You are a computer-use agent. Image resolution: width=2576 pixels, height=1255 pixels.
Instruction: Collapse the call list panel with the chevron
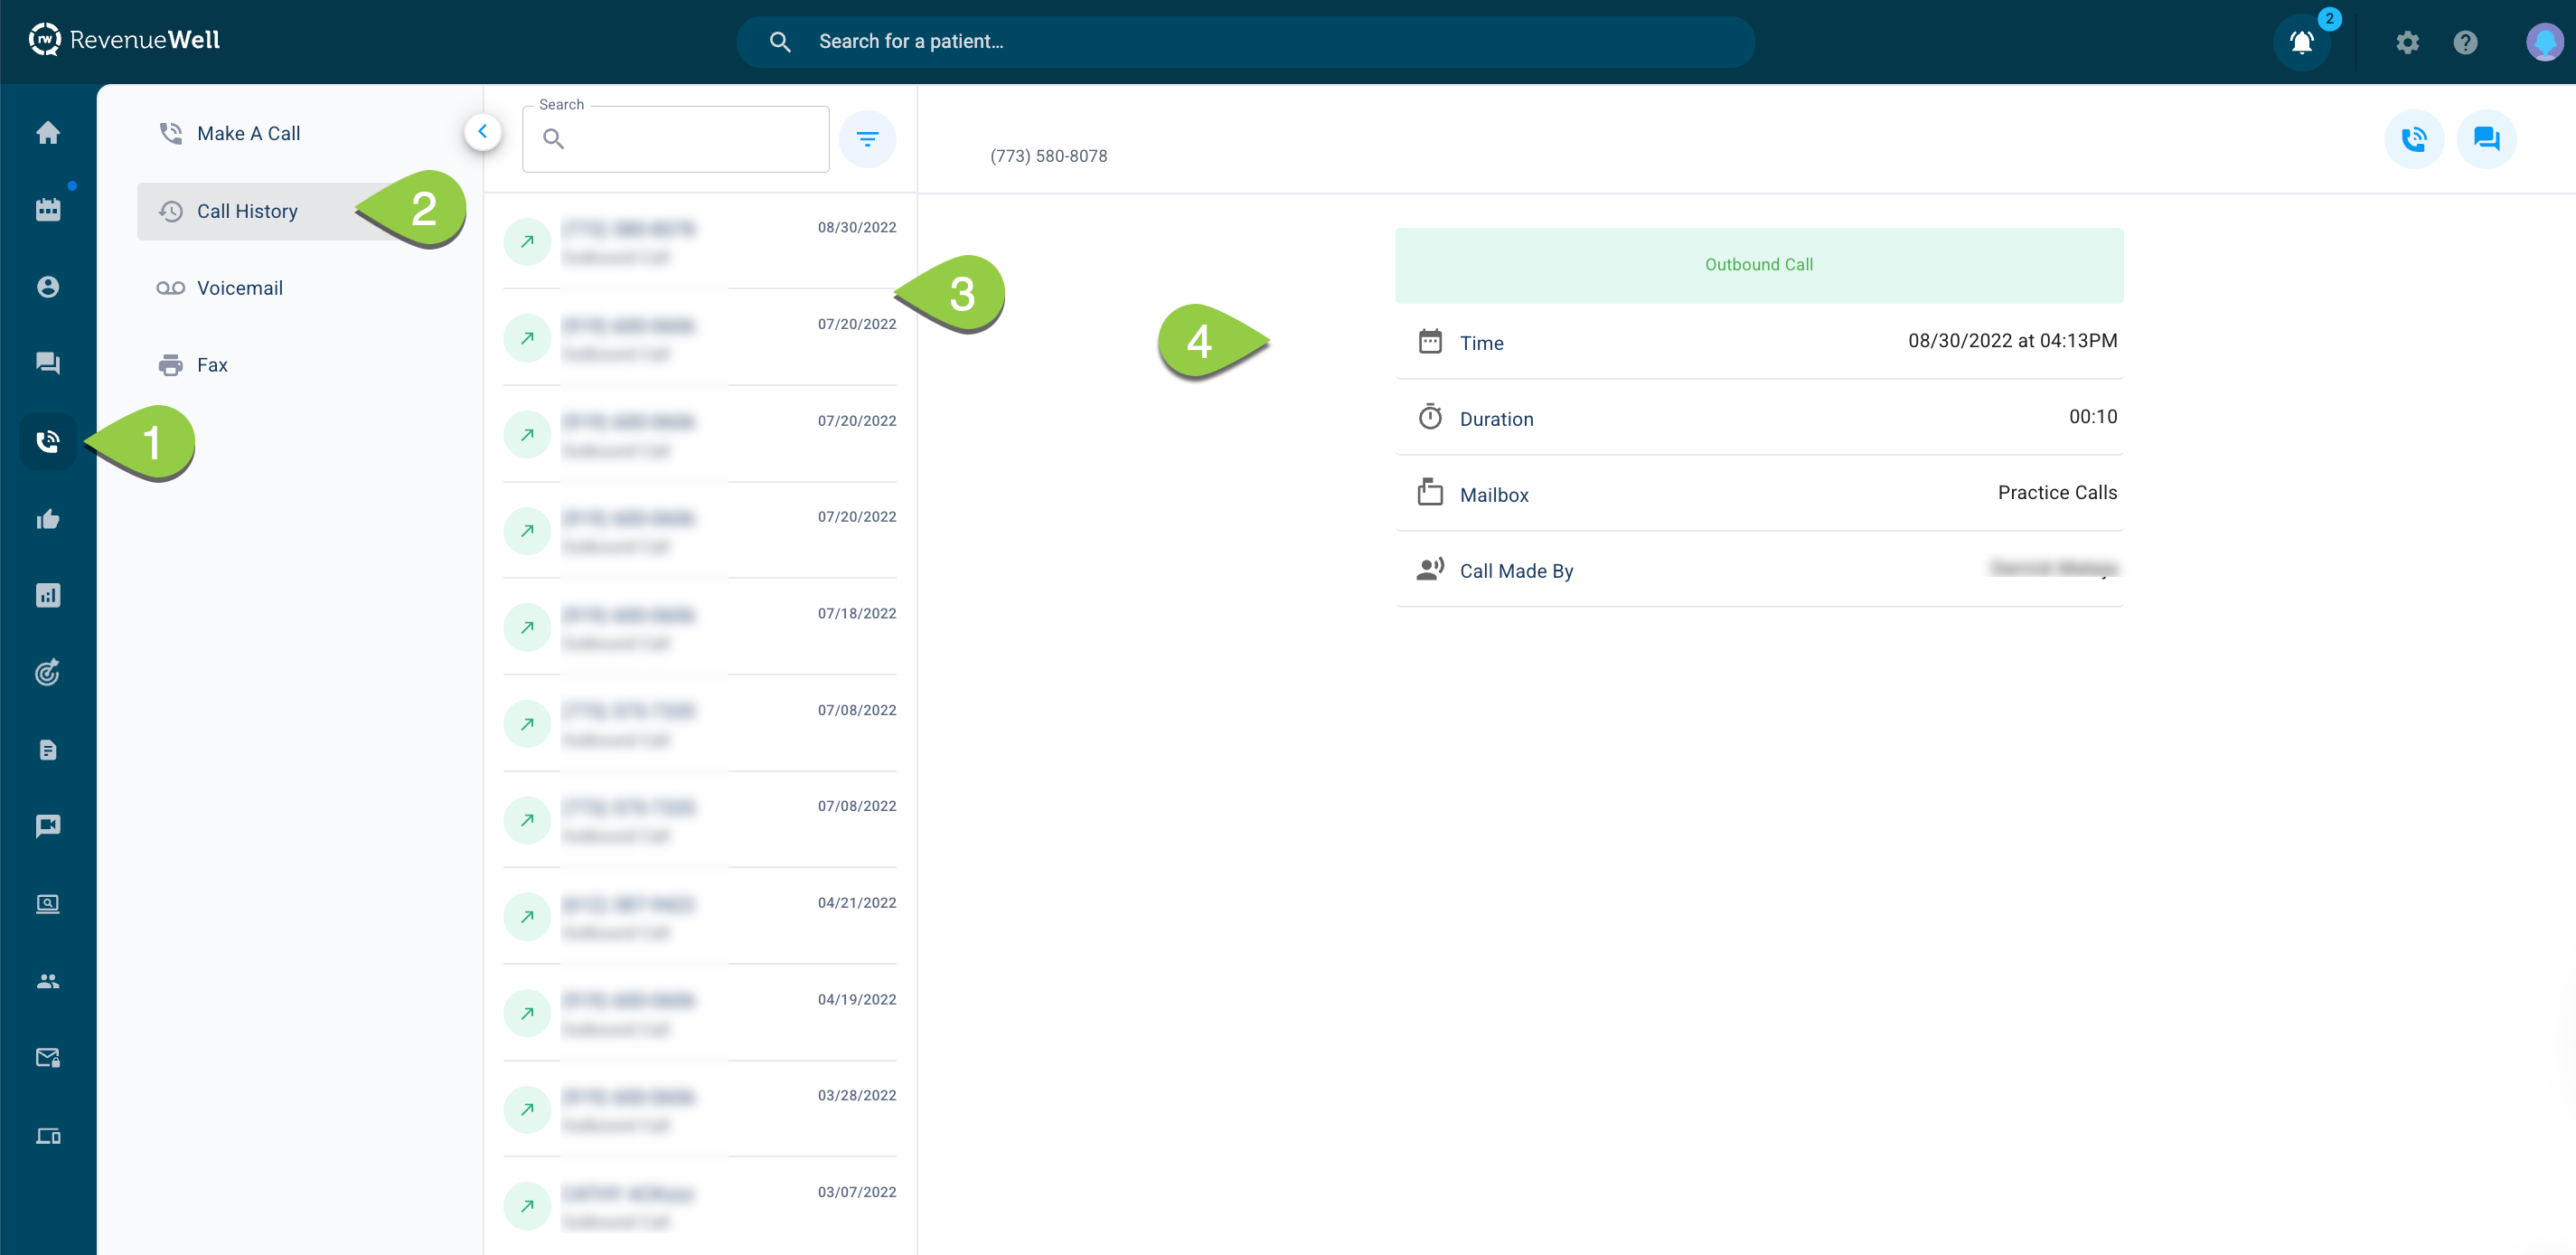[483, 131]
